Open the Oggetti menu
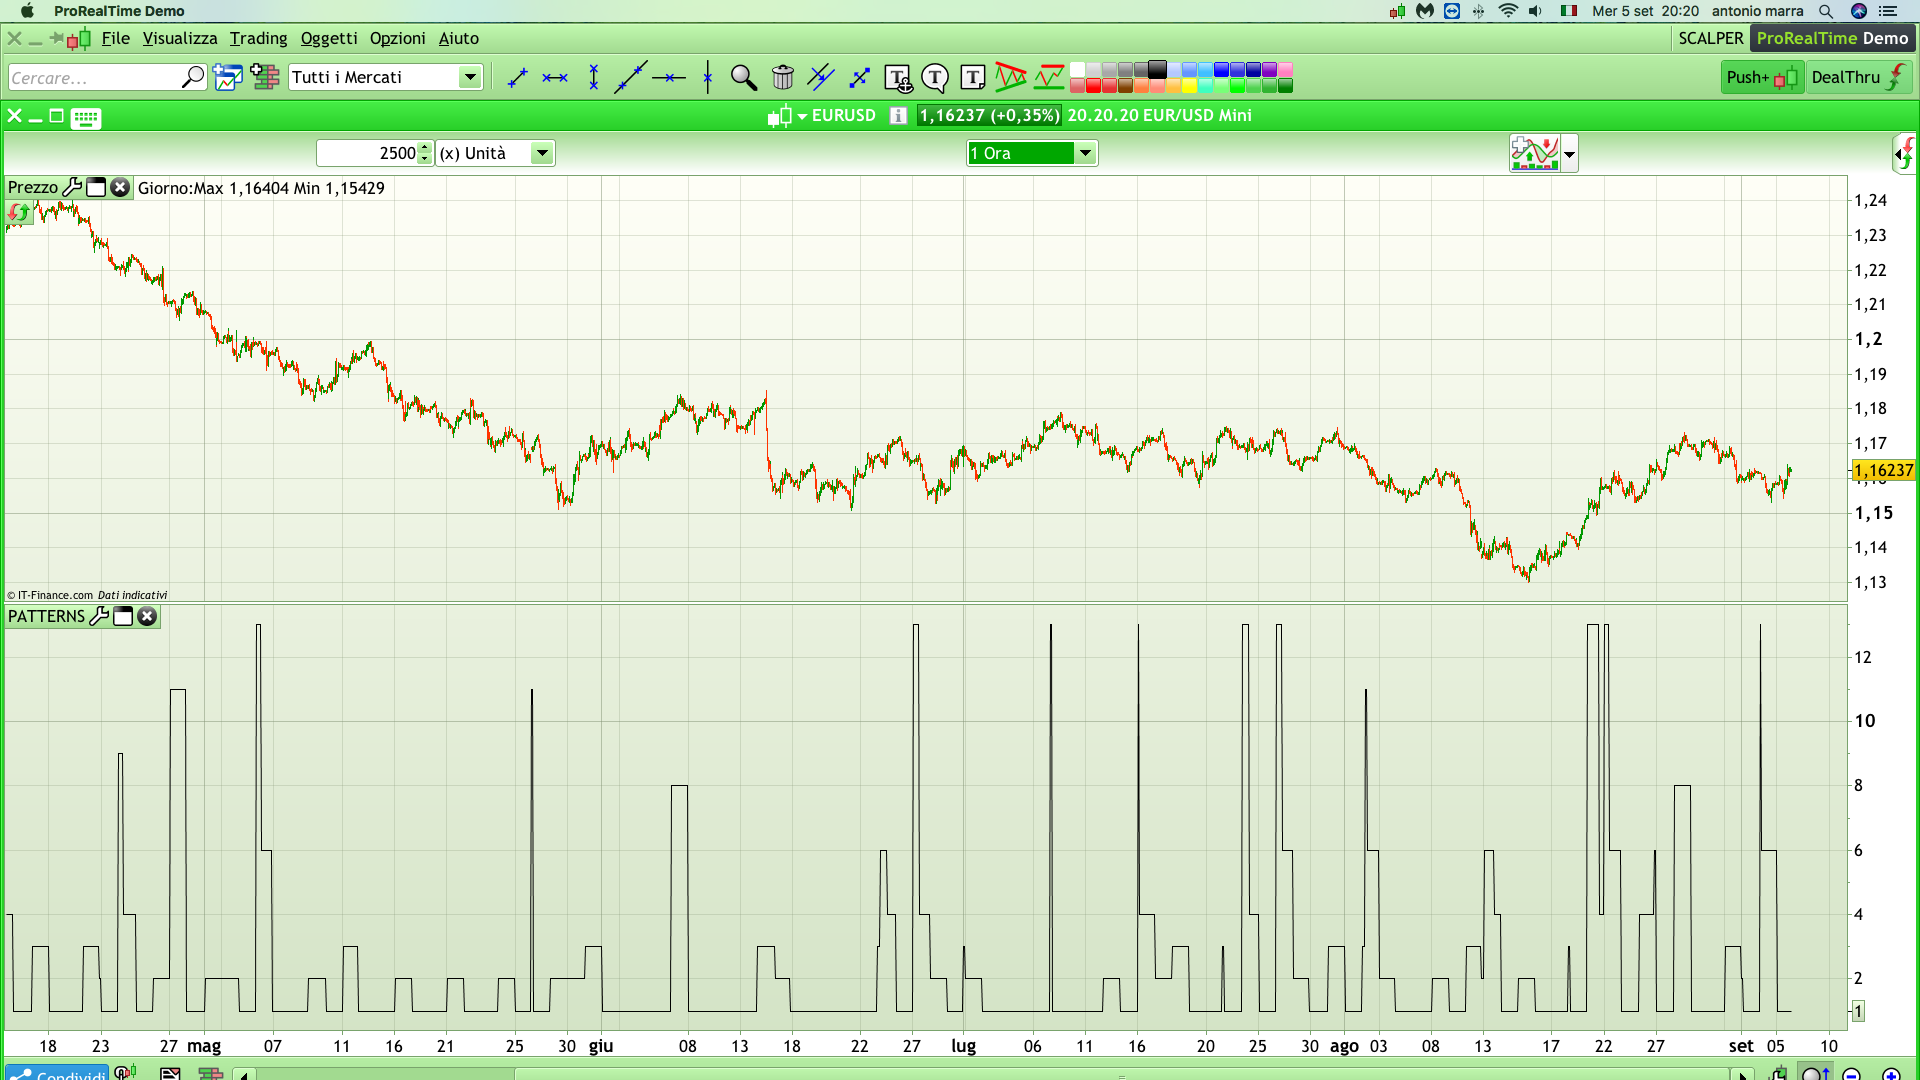The image size is (1920, 1080). click(x=328, y=38)
